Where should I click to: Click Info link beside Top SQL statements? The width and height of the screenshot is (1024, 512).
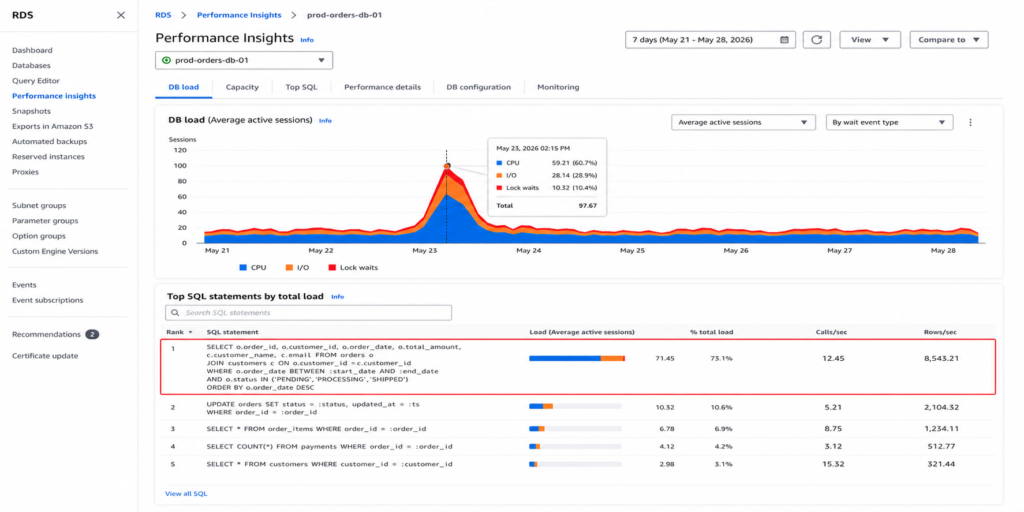click(337, 296)
